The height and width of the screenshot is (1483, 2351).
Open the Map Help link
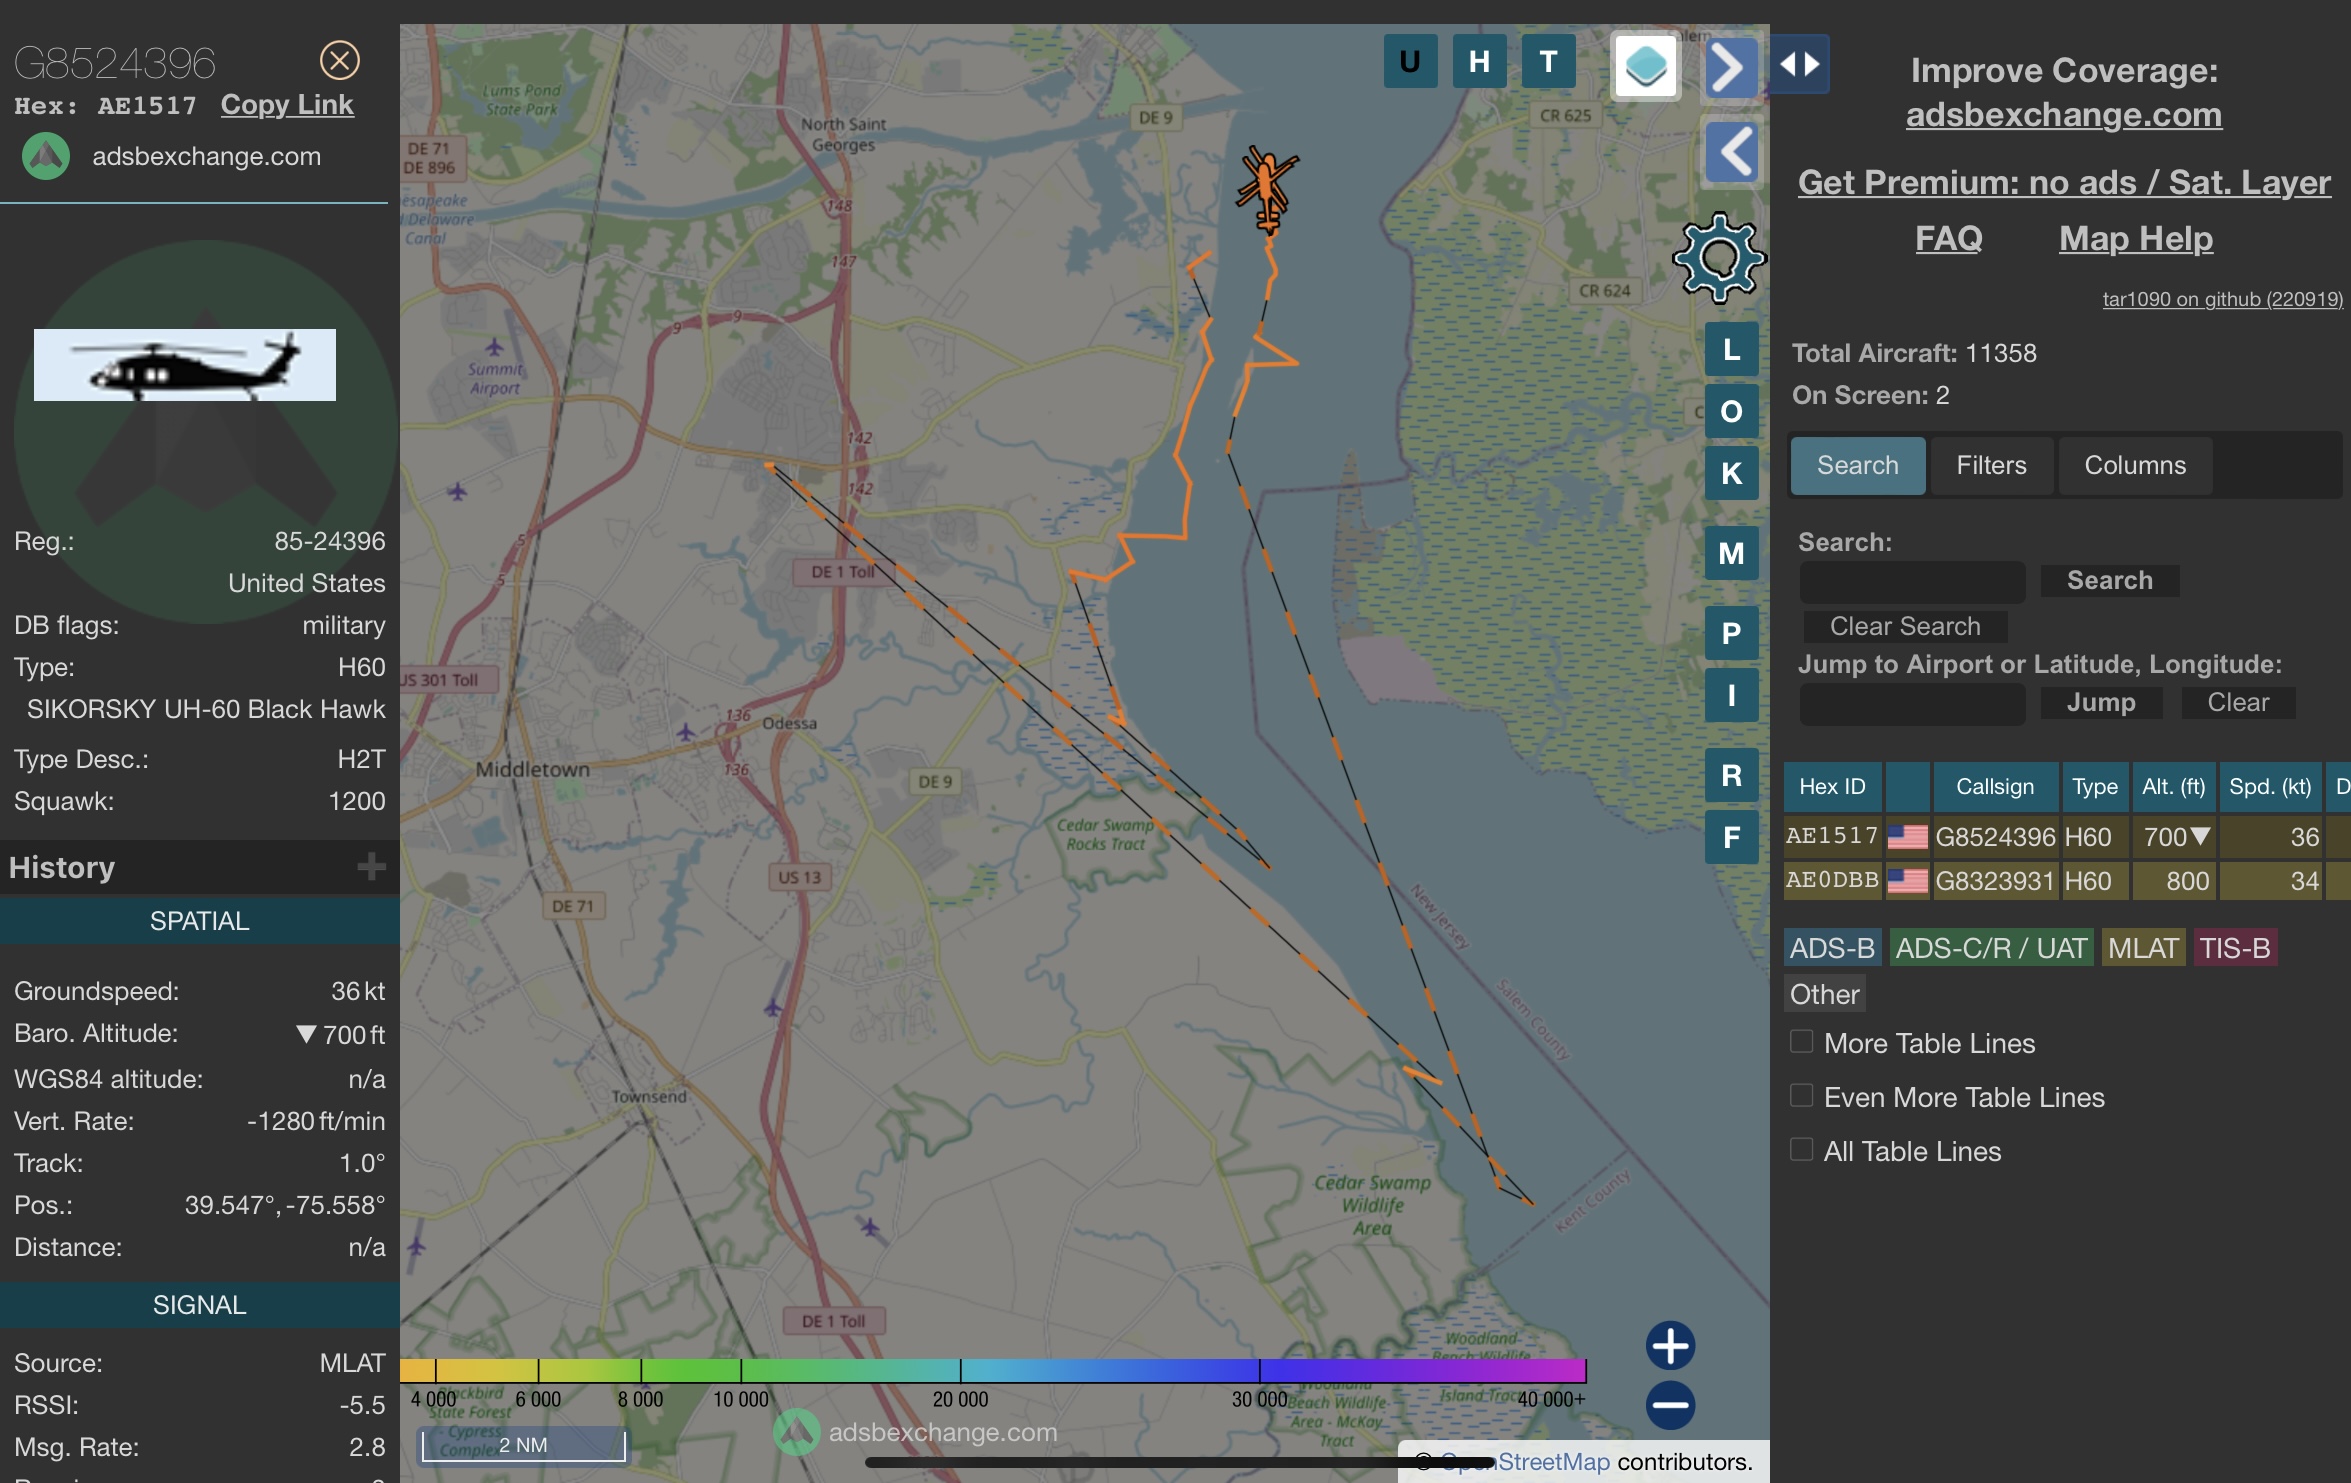pyautogui.click(x=2135, y=239)
